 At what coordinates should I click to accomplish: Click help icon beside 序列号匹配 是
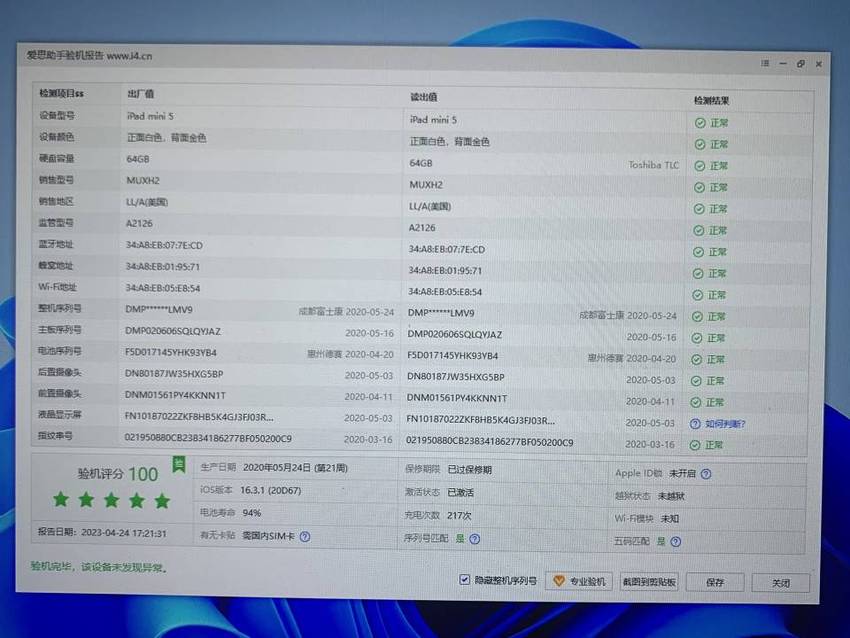(x=475, y=539)
